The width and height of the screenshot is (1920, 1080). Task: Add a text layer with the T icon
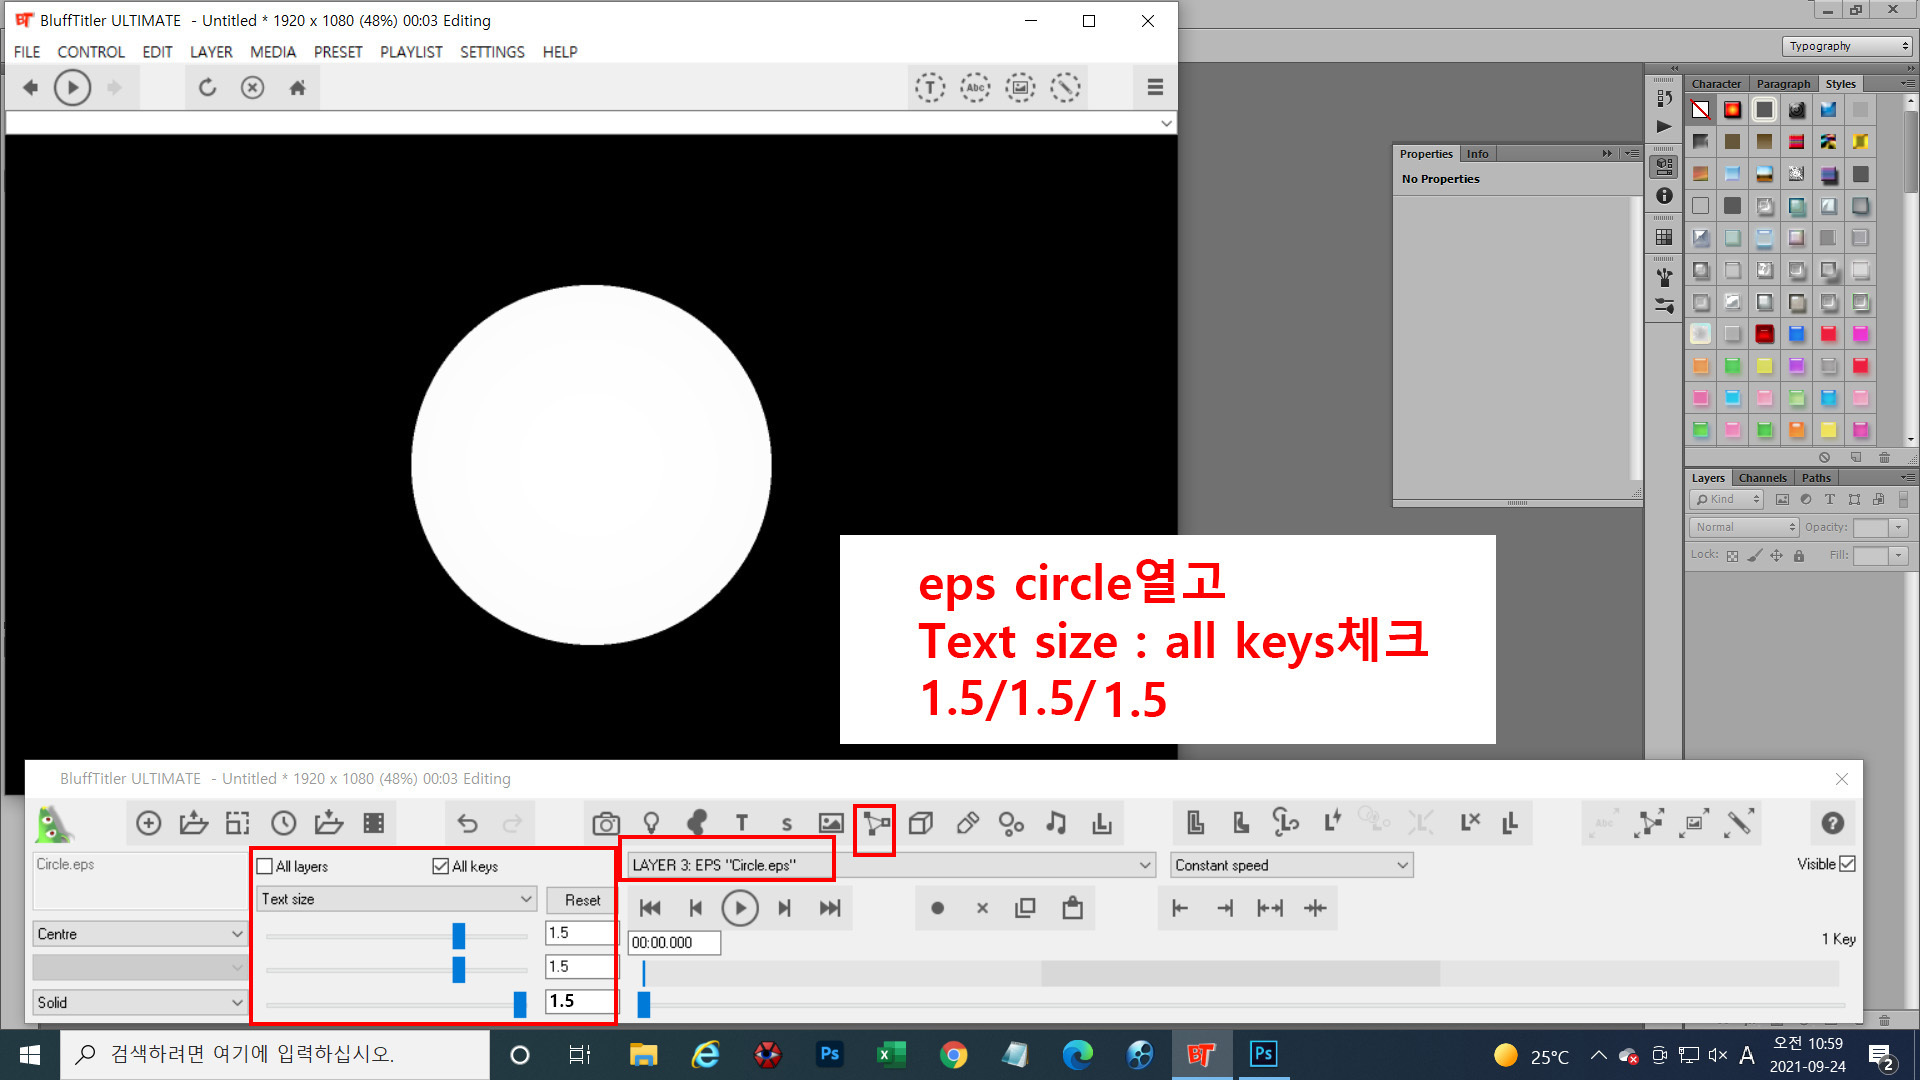point(741,823)
